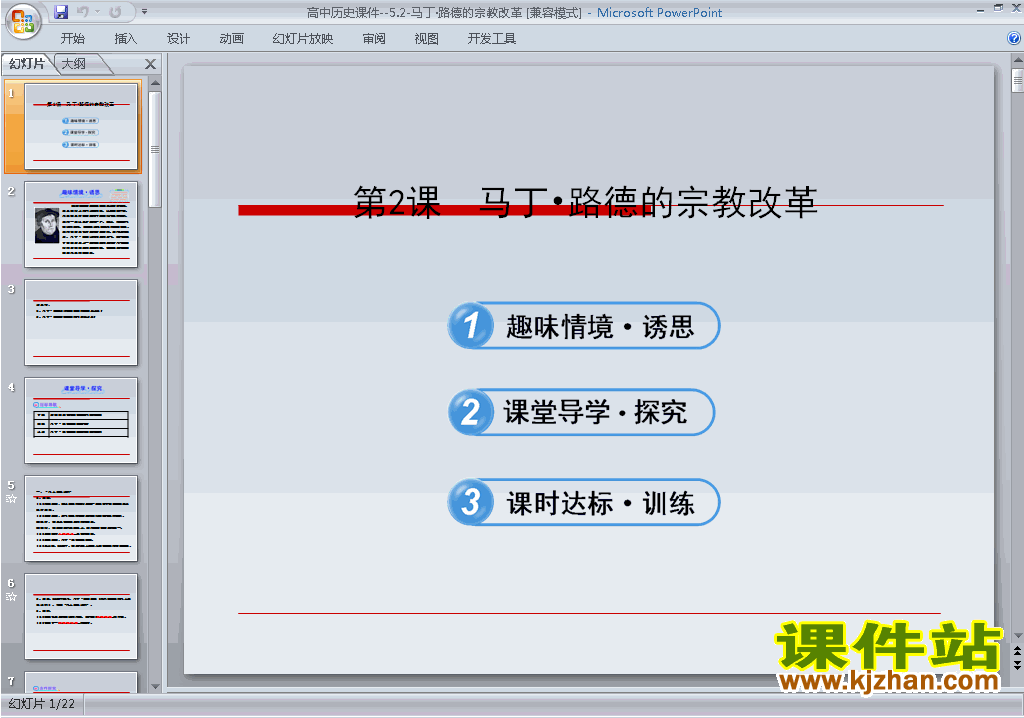The image size is (1024, 718).
Task: Switch to the 幻灯片 pane tab
Action: point(27,63)
